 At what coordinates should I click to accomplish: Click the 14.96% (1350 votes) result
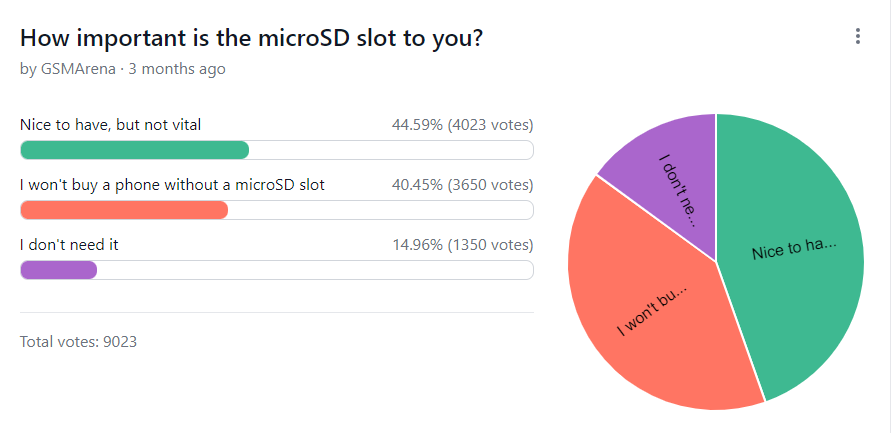[x=462, y=245]
